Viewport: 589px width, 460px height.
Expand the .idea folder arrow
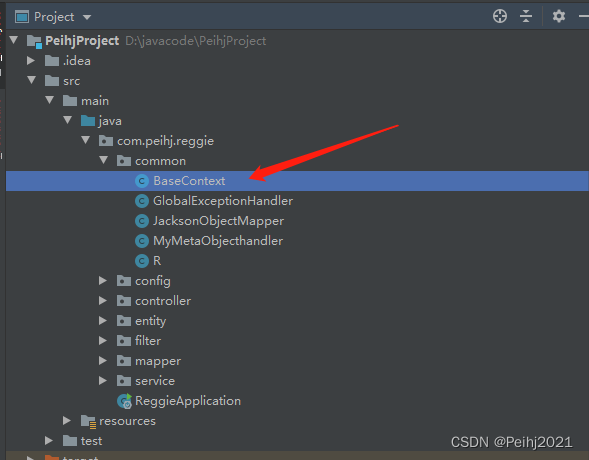(x=31, y=60)
